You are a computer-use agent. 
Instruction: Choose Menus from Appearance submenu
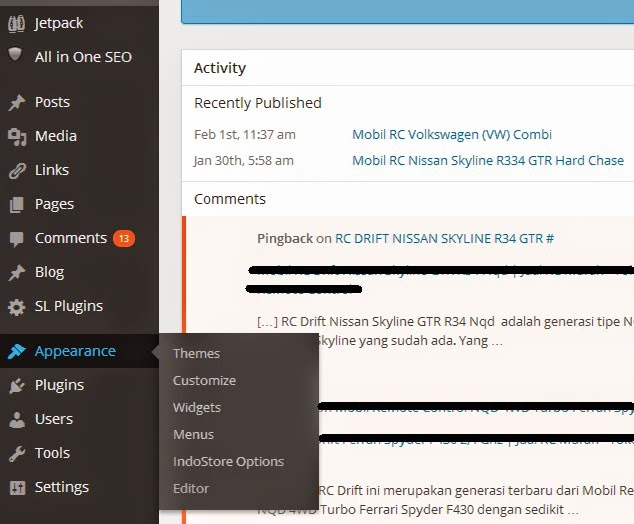tap(193, 435)
